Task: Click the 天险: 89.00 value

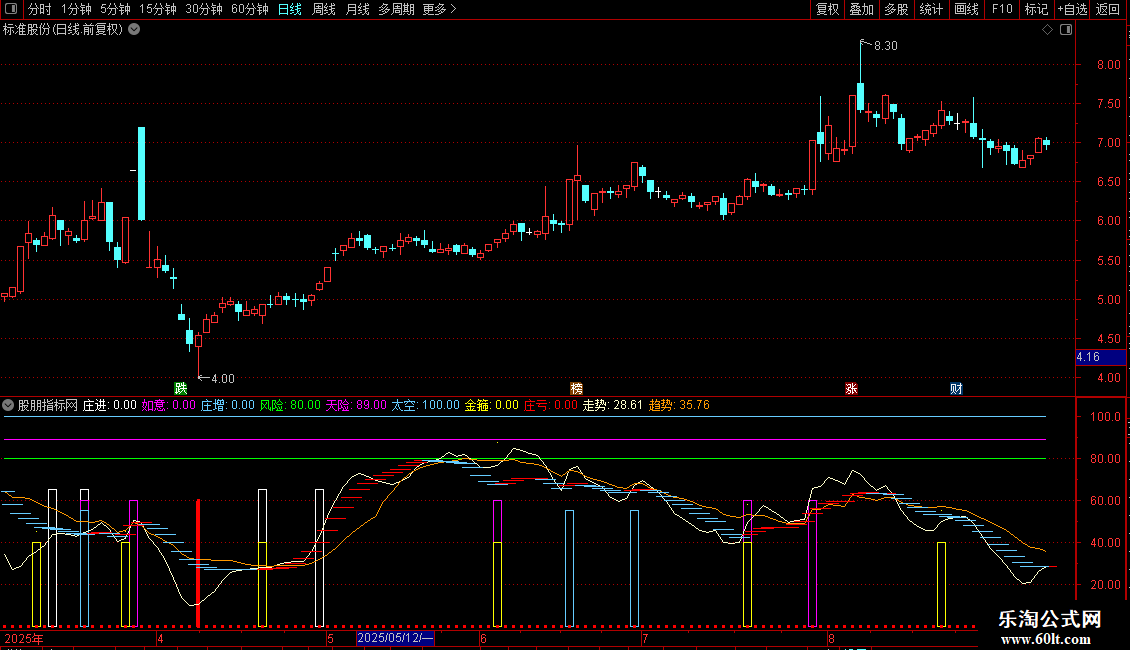Action: [x=356, y=405]
